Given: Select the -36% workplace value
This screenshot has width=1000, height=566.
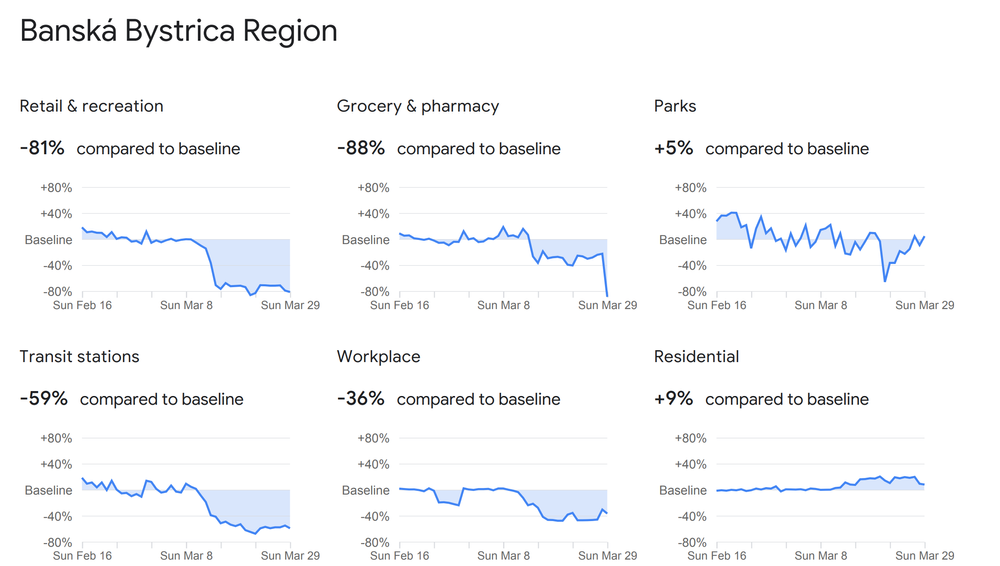Looking at the screenshot, I should [361, 398].
